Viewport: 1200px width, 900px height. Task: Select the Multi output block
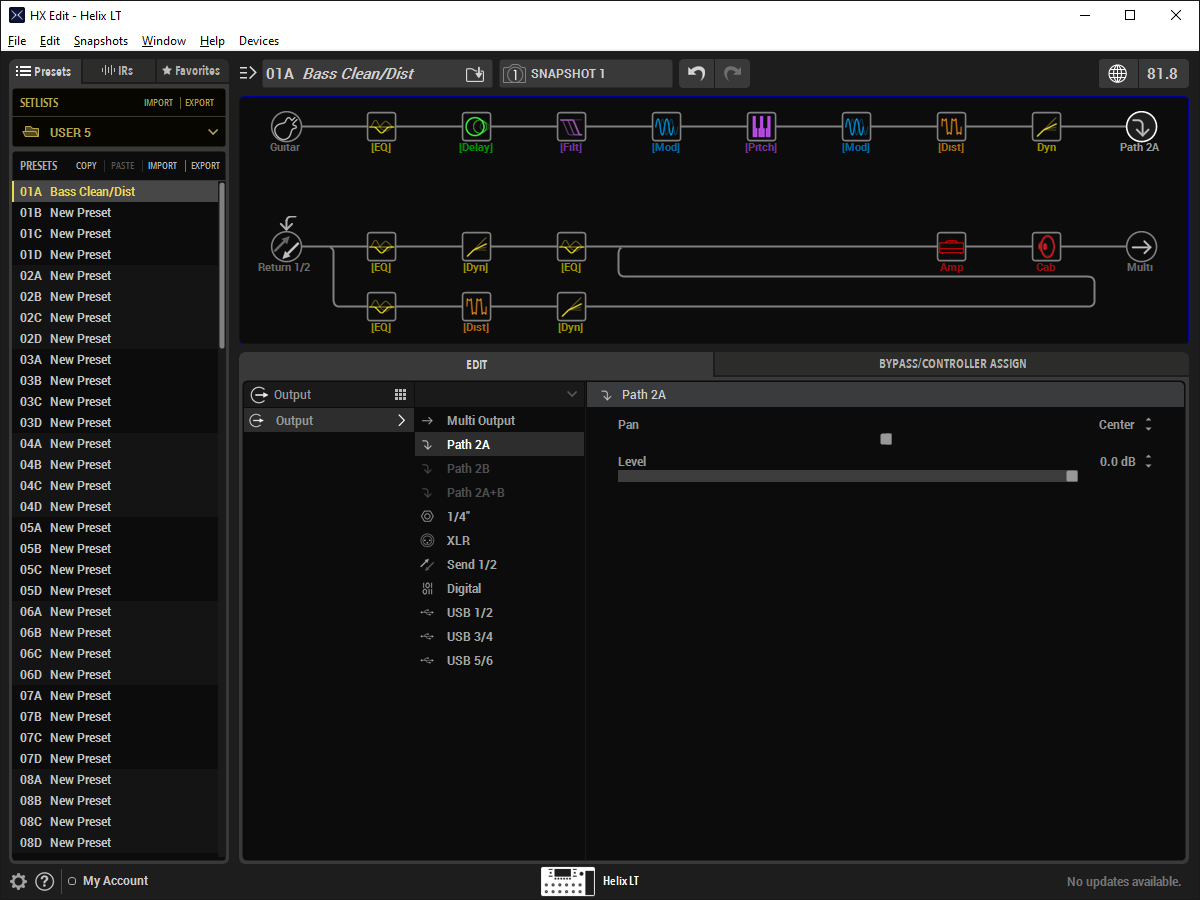click(1141, 246)
